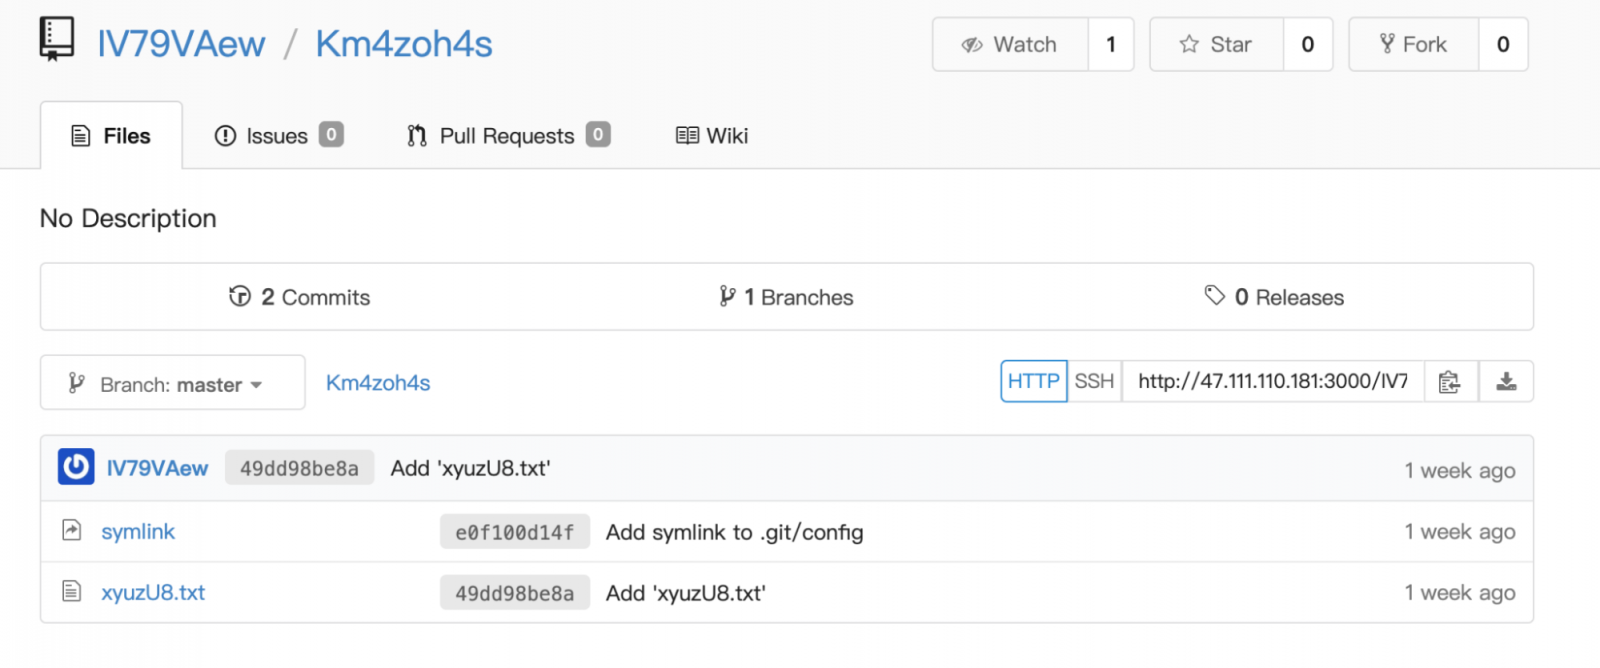Click the releases tag icon
Screen dimensions: 1600x668
point(1214,295)
